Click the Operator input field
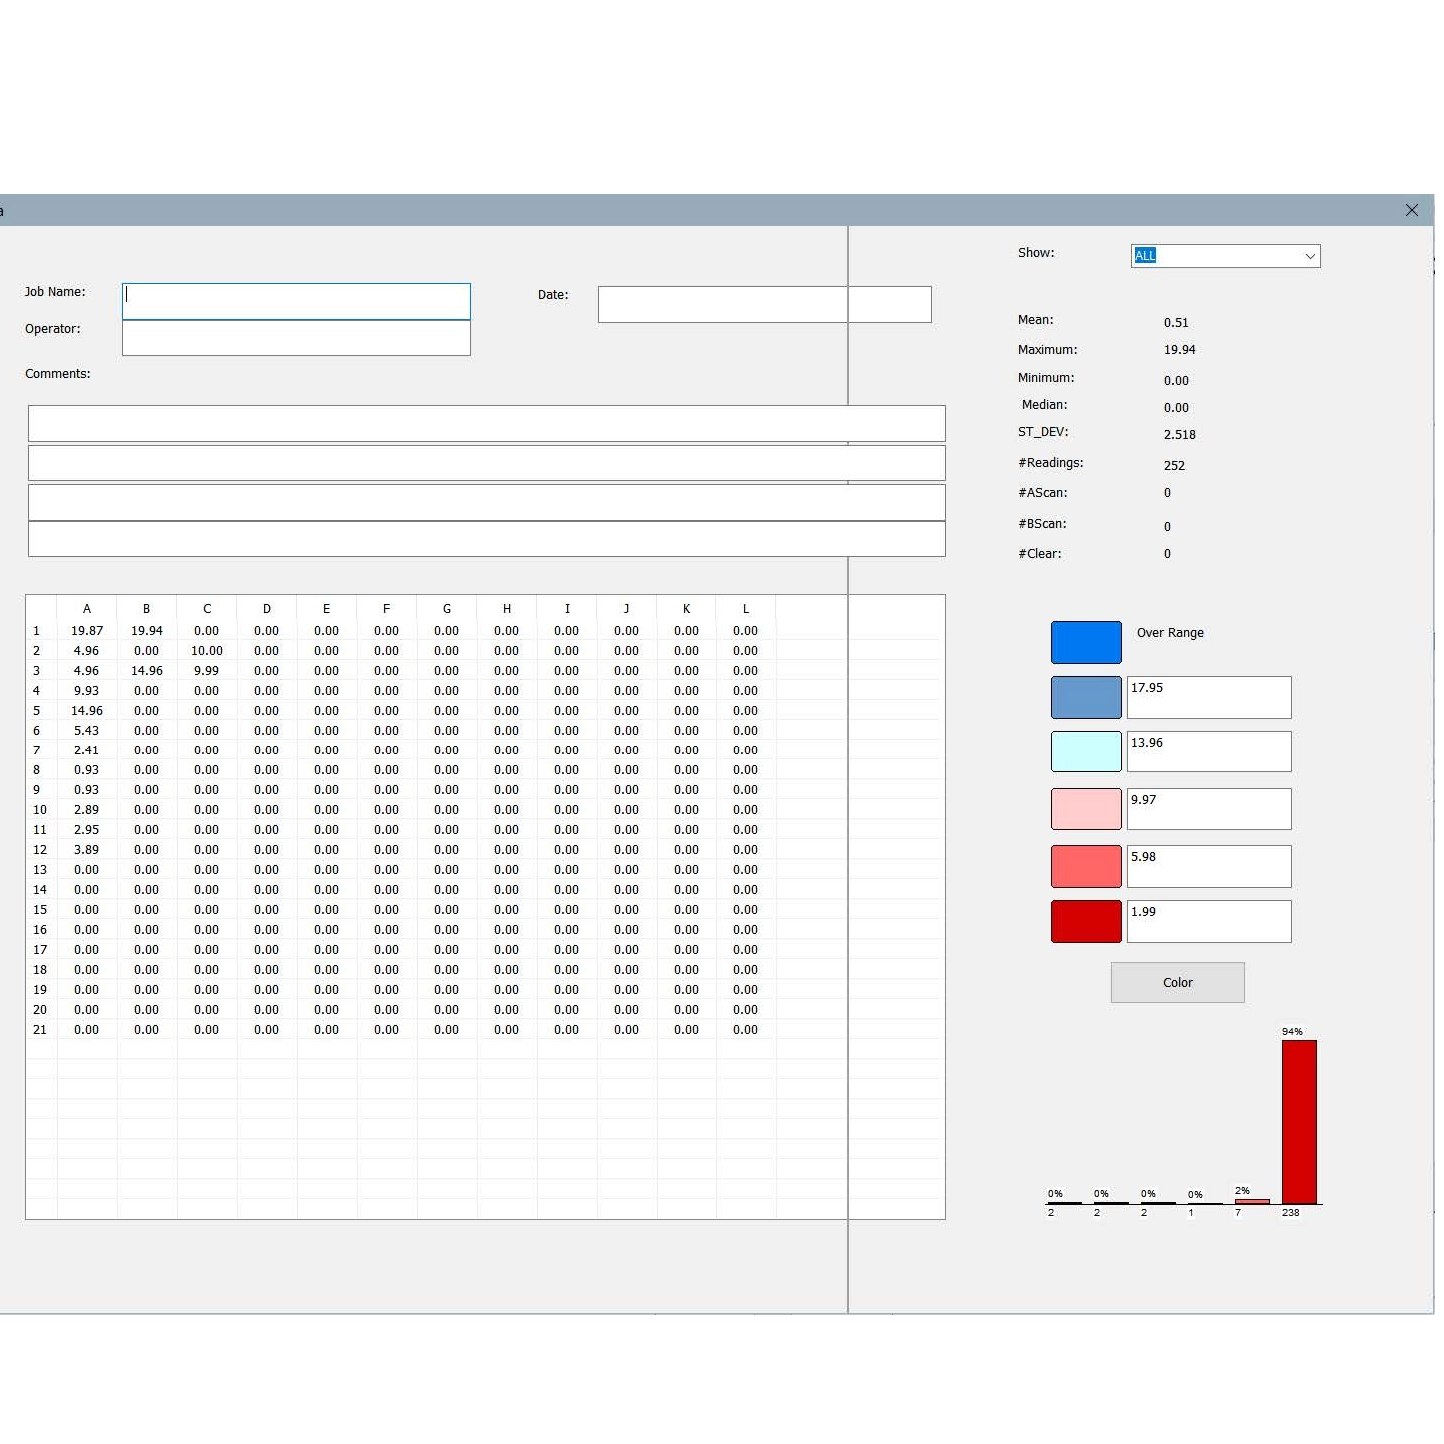The height and width of the screenshot is (1444, 1444). tap(296, 338)
